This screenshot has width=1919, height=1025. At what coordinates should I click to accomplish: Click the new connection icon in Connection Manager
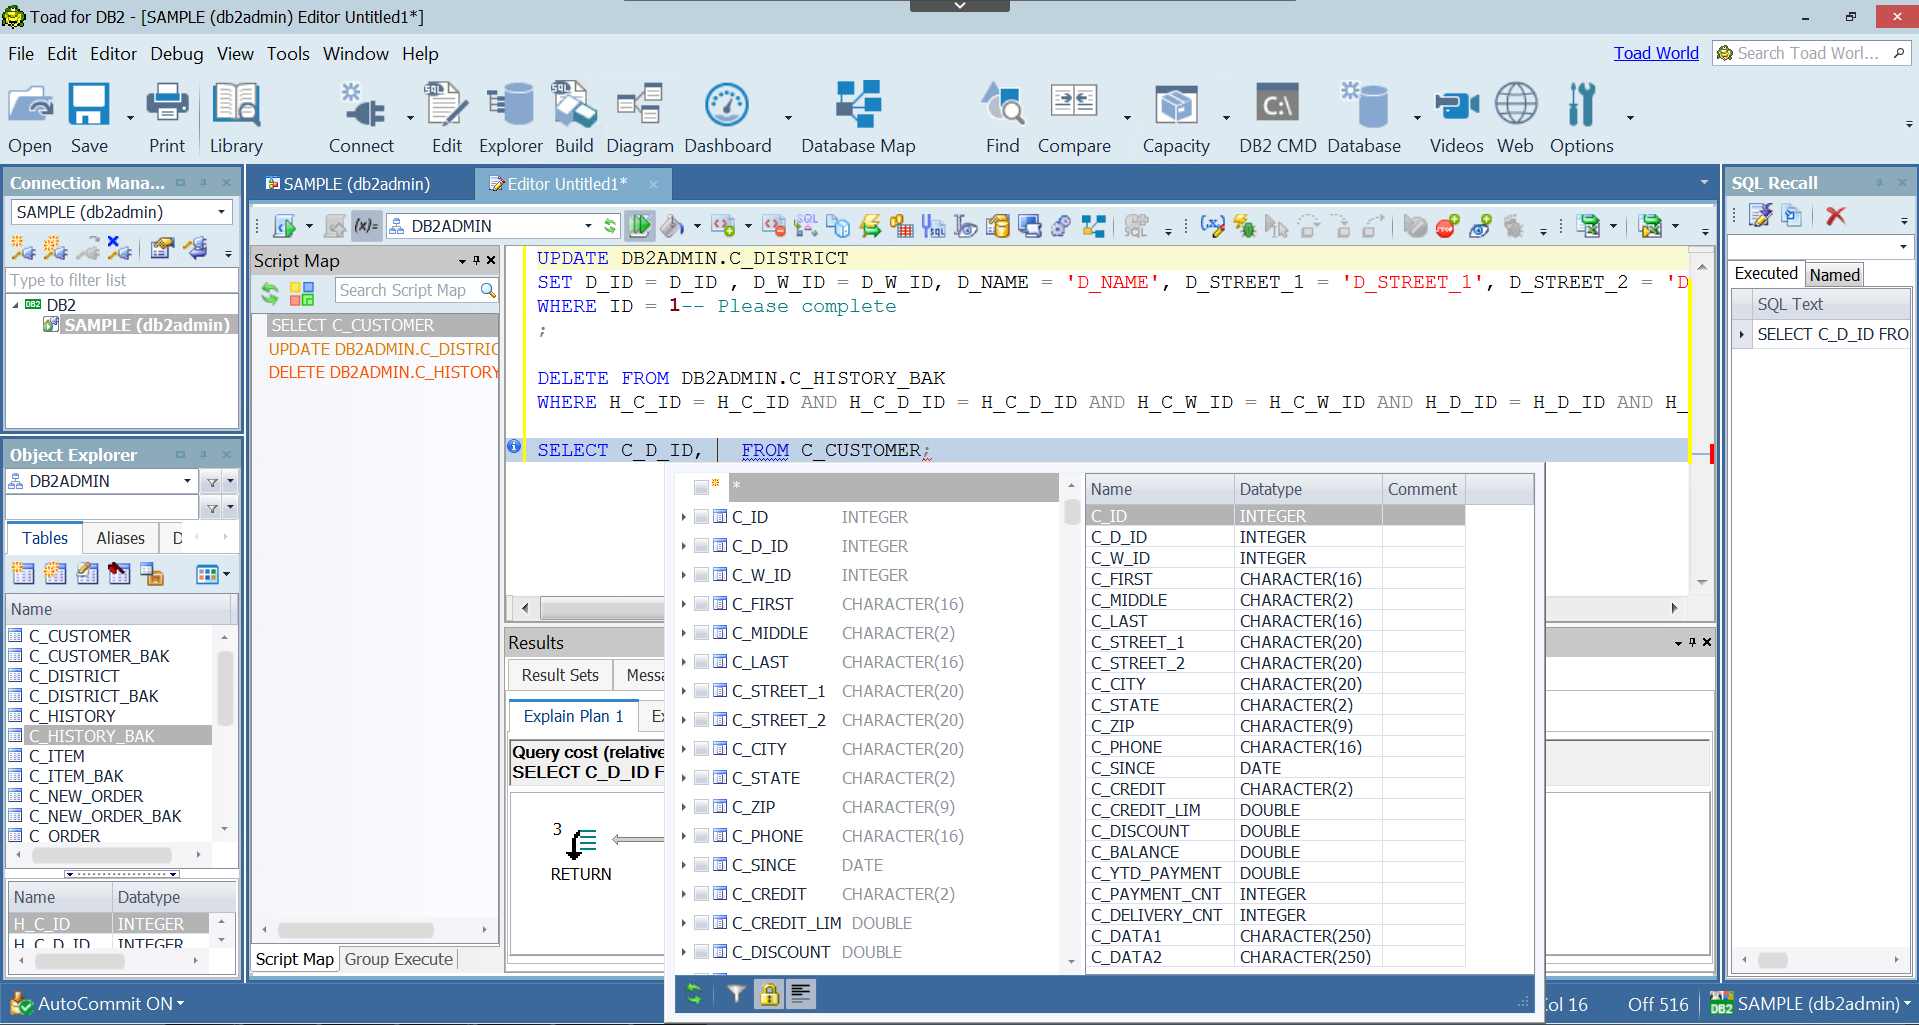click(x=23, y=247)
